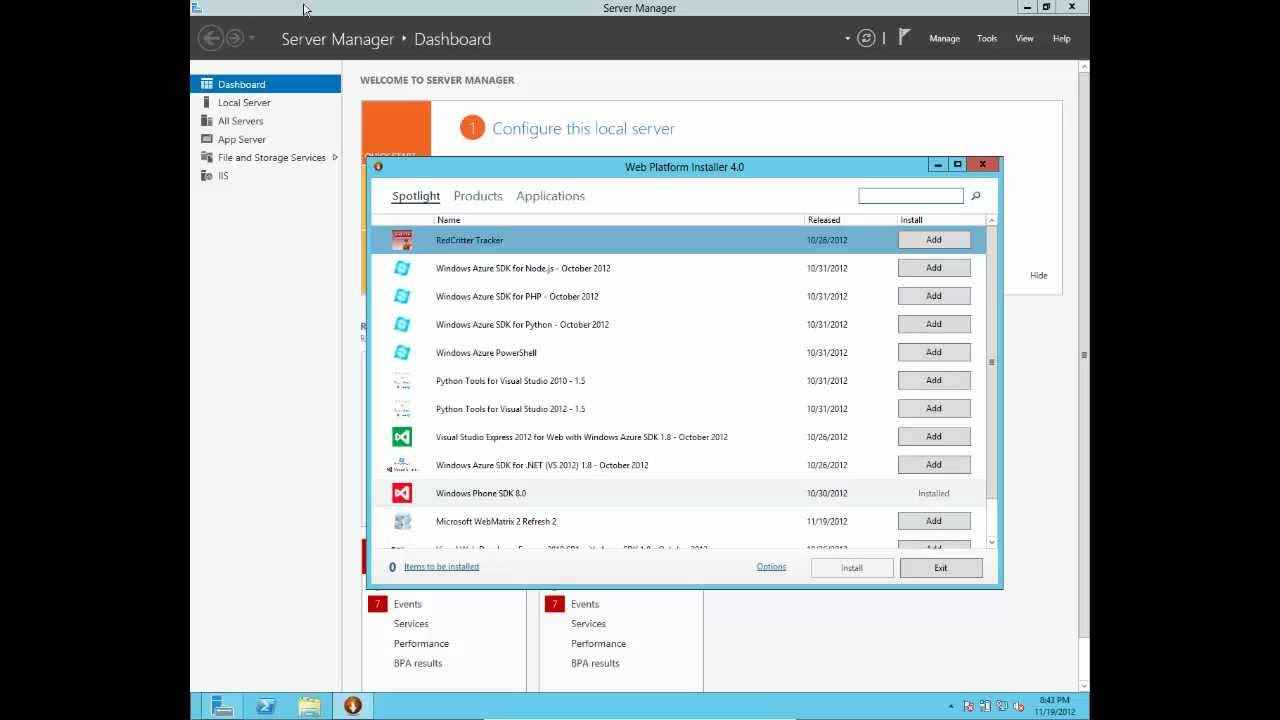1280x720 pixels.
Task: Add RedCritter Tracker
Action: coord(934,240)
